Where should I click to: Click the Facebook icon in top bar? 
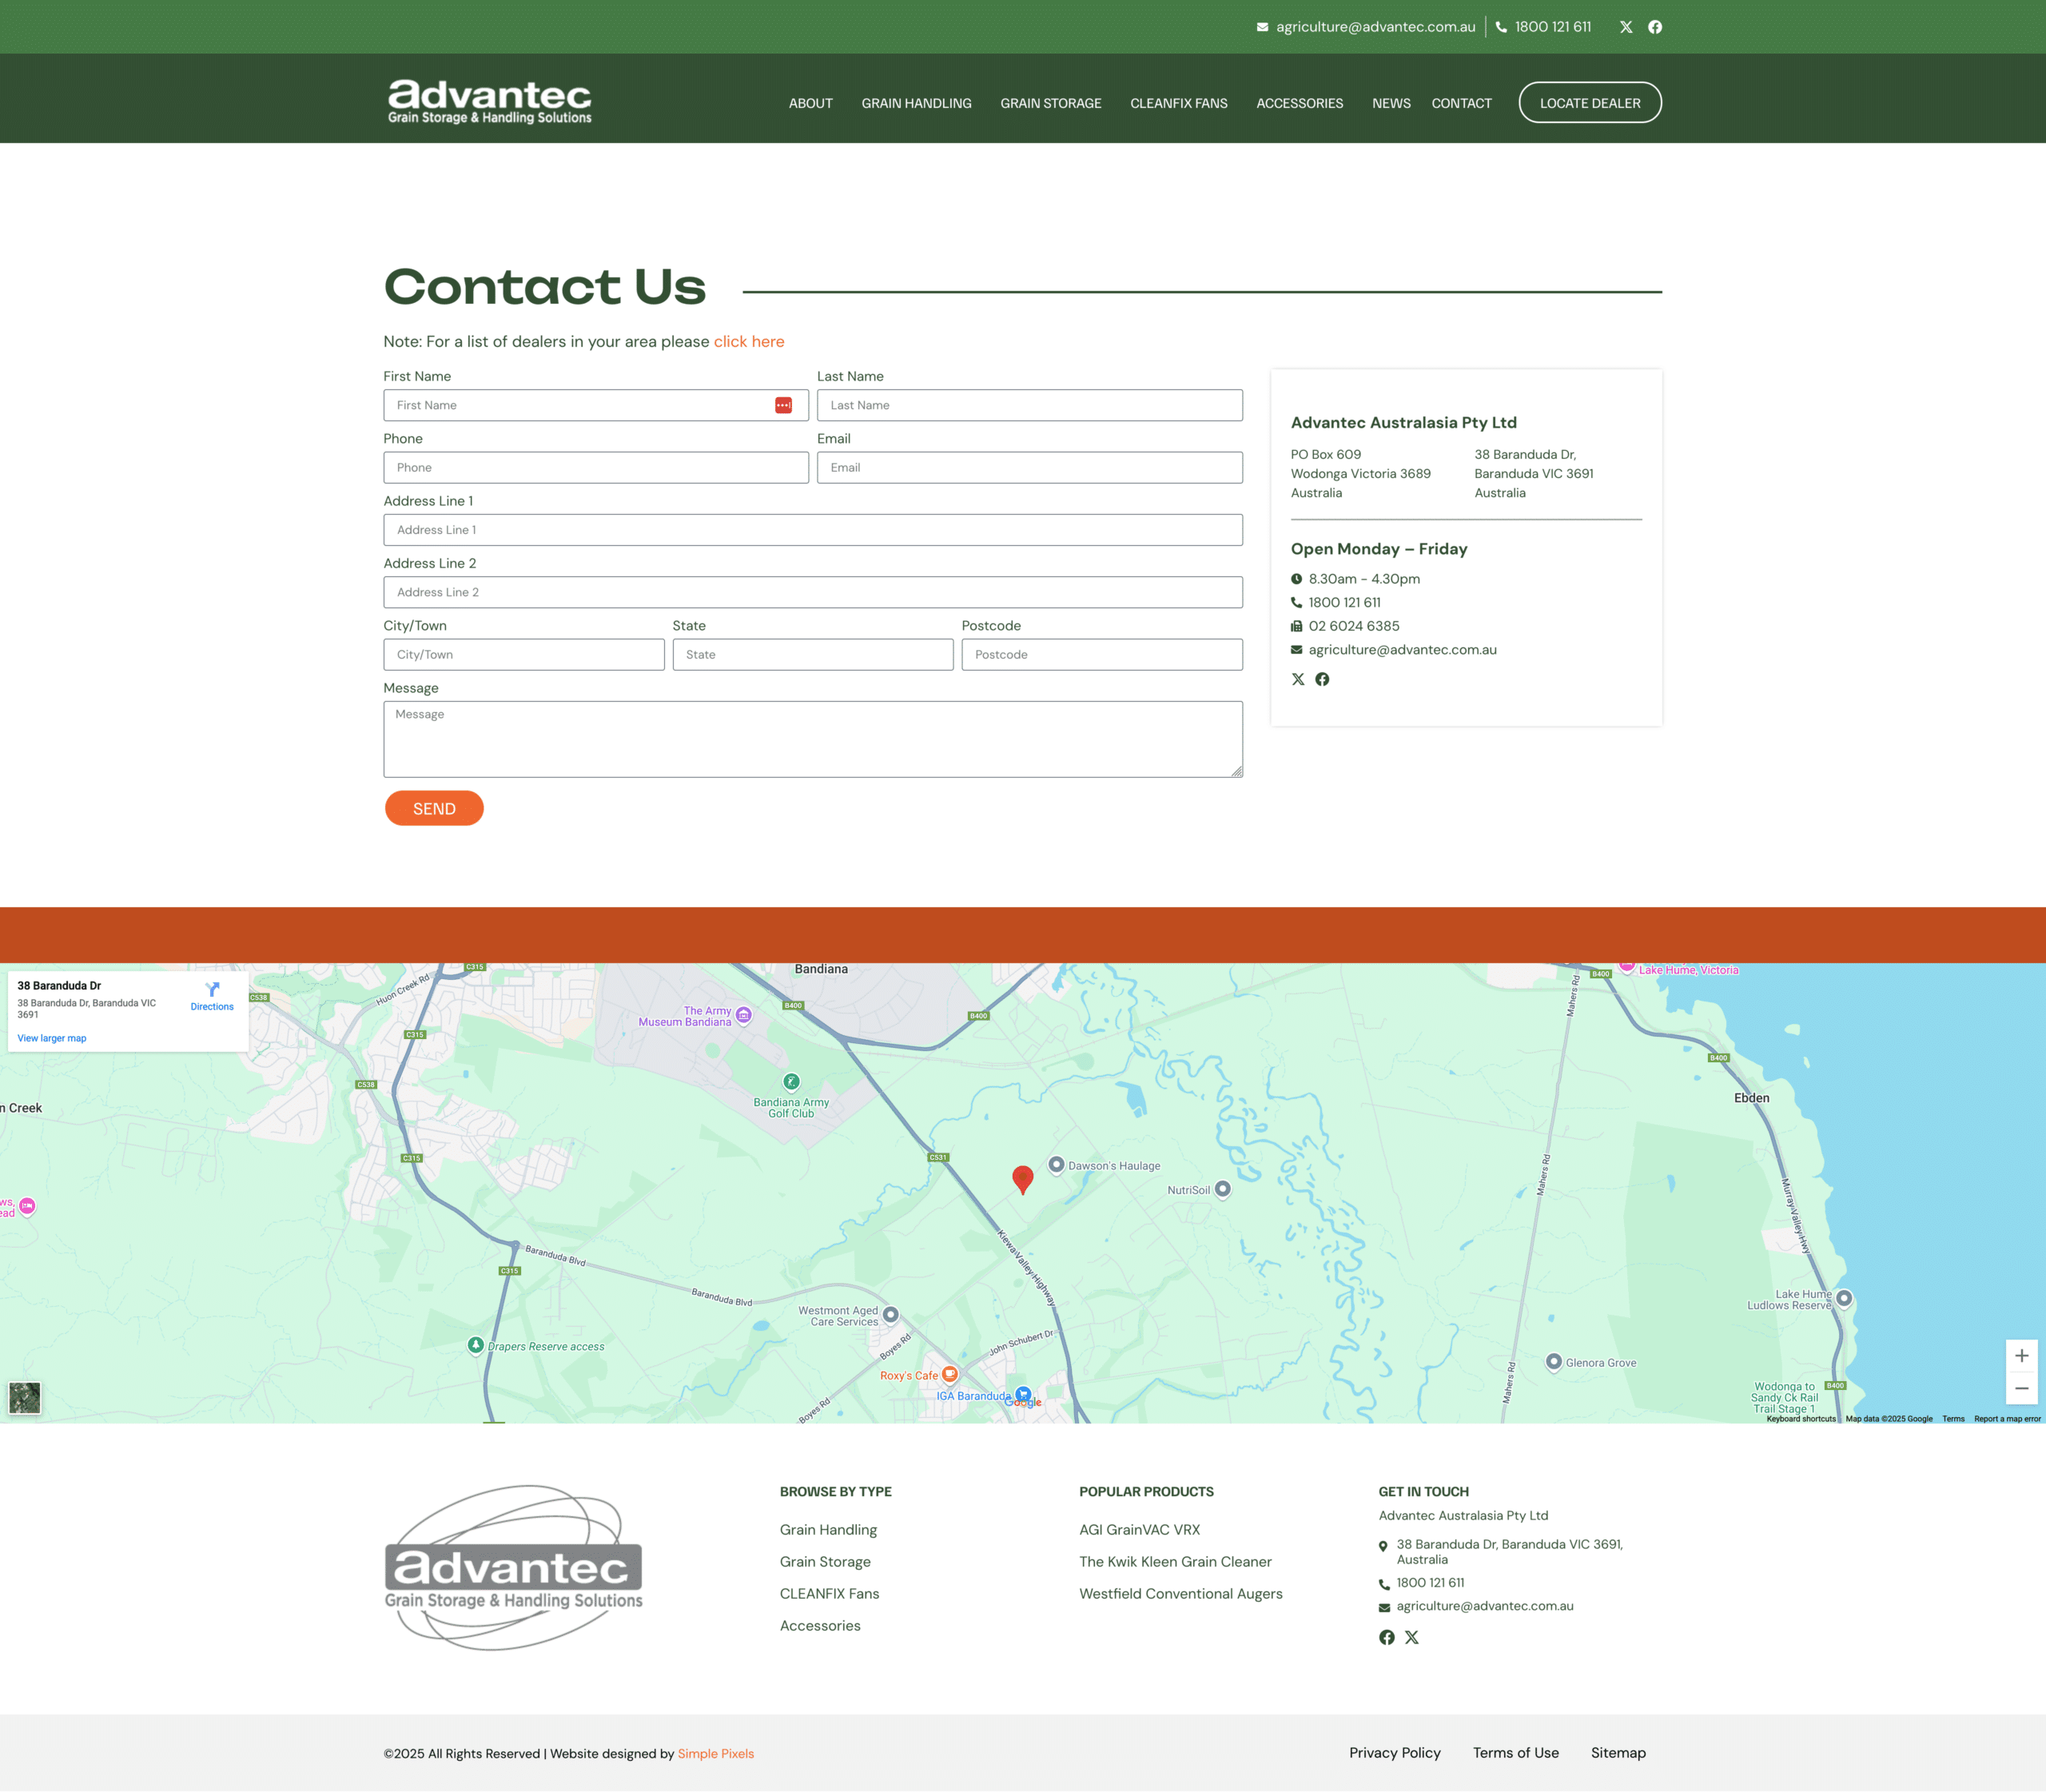coord(1655,27)
